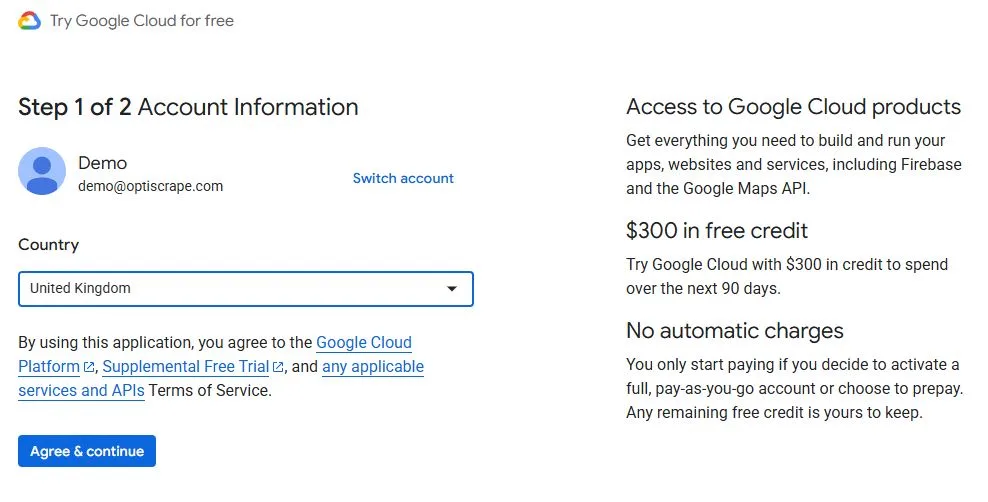Click the Demo profile avatar icon

click(x=42, y=171)
